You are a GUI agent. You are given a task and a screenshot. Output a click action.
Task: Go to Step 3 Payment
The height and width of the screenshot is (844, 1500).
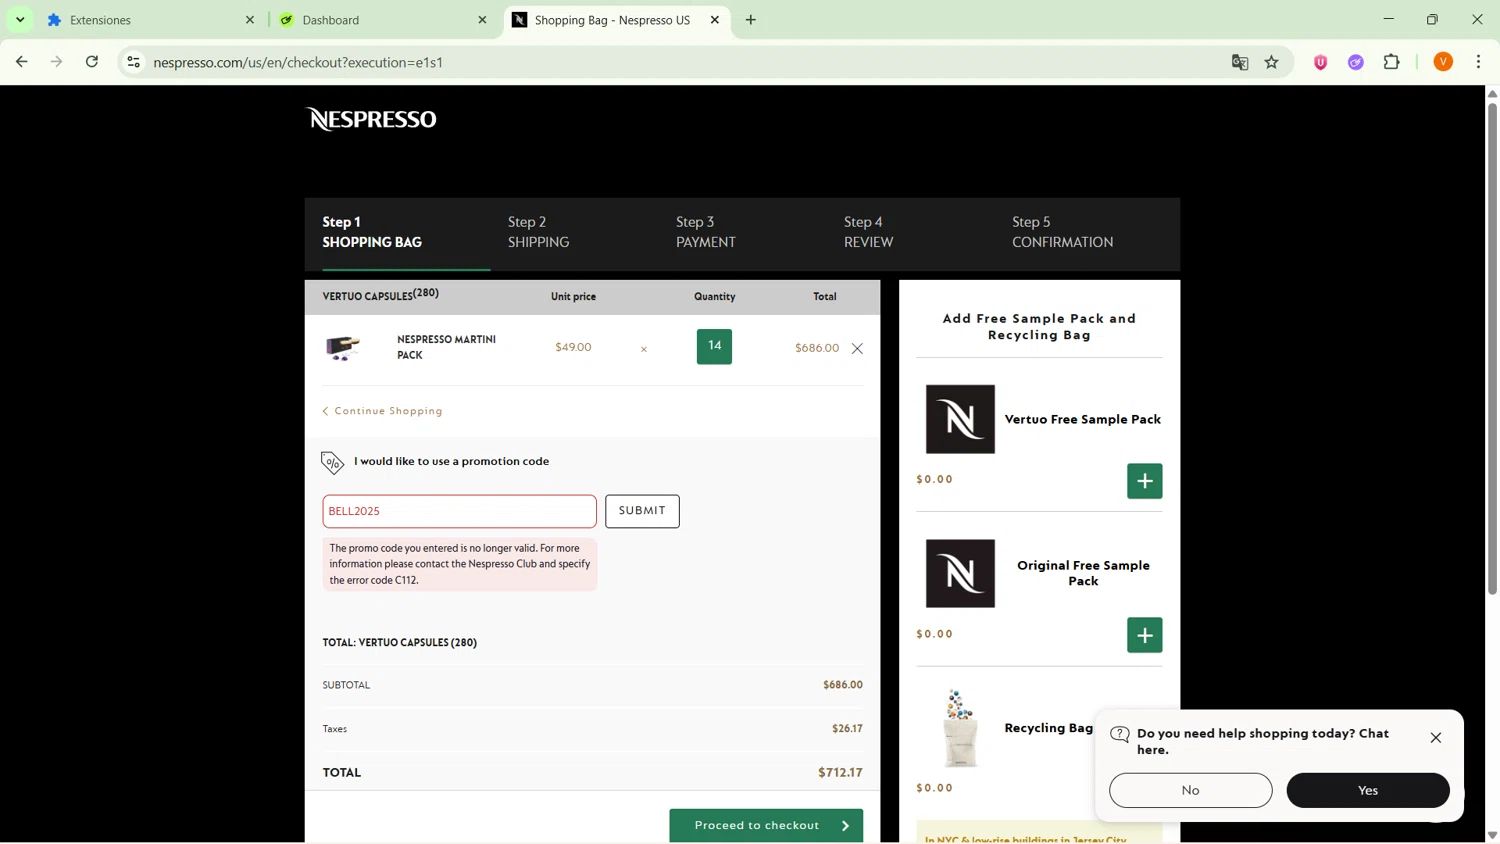point(706,232)
